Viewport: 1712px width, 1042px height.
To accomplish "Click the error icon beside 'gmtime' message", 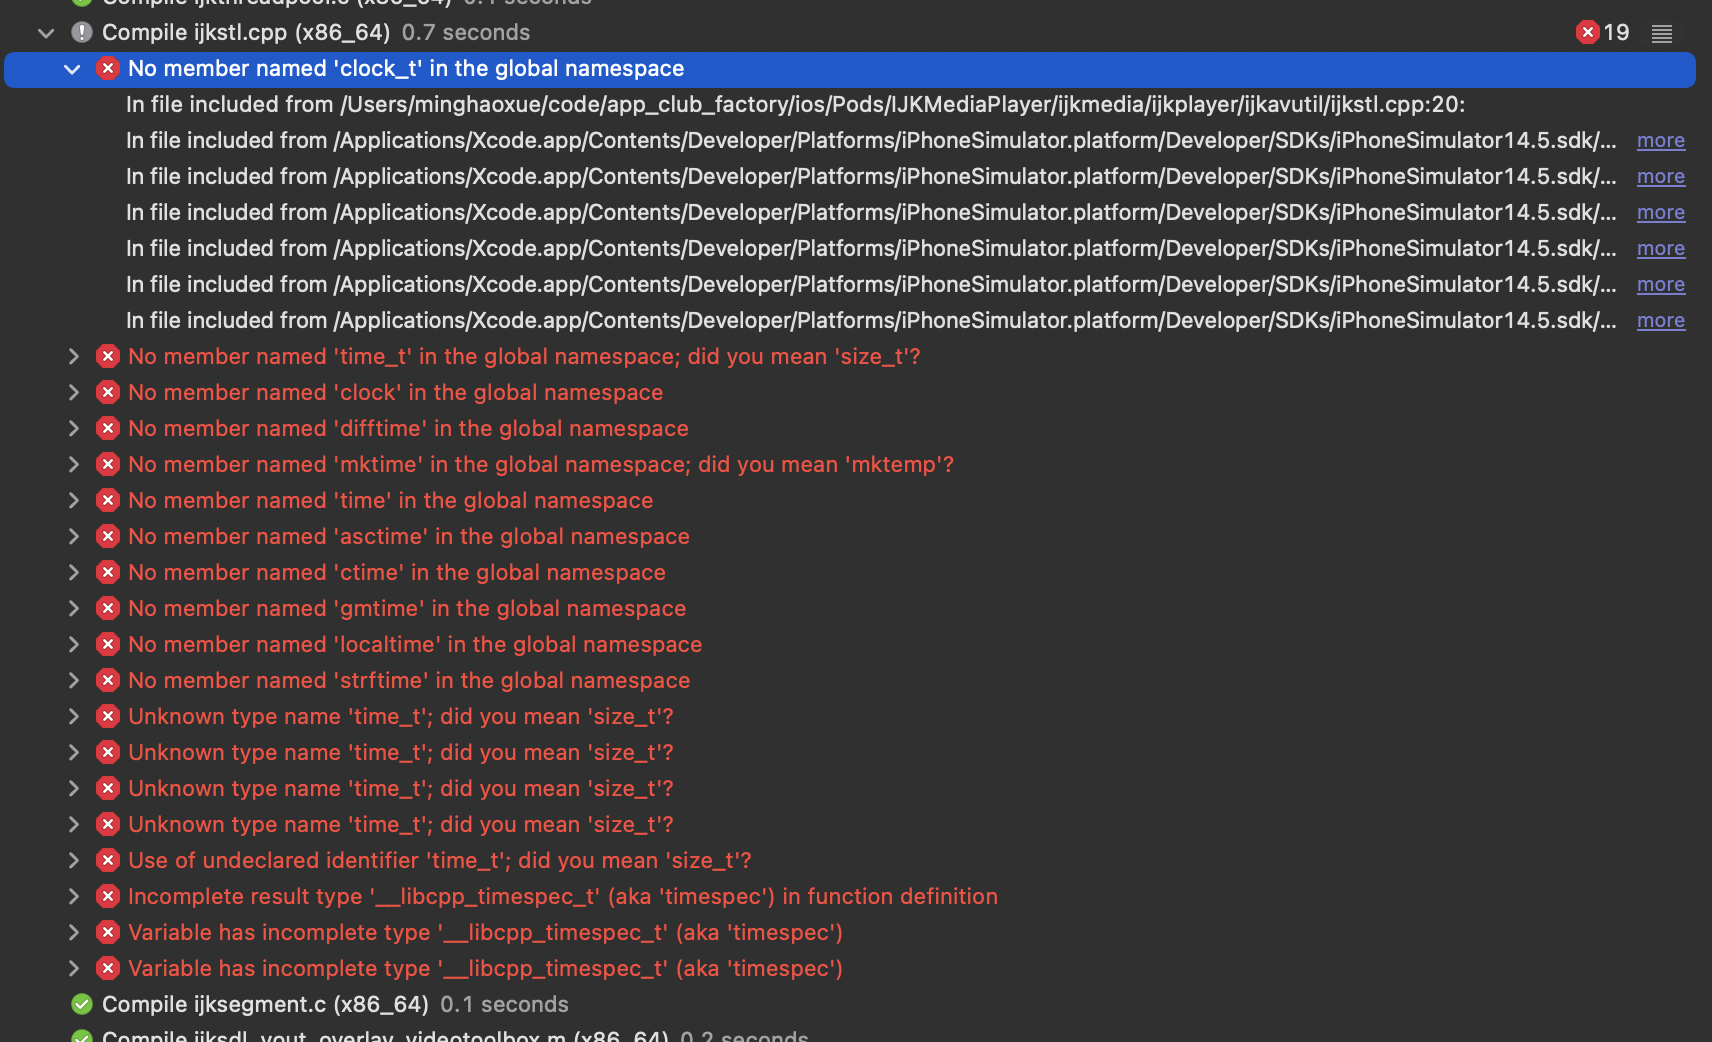I will coord(108,609).
